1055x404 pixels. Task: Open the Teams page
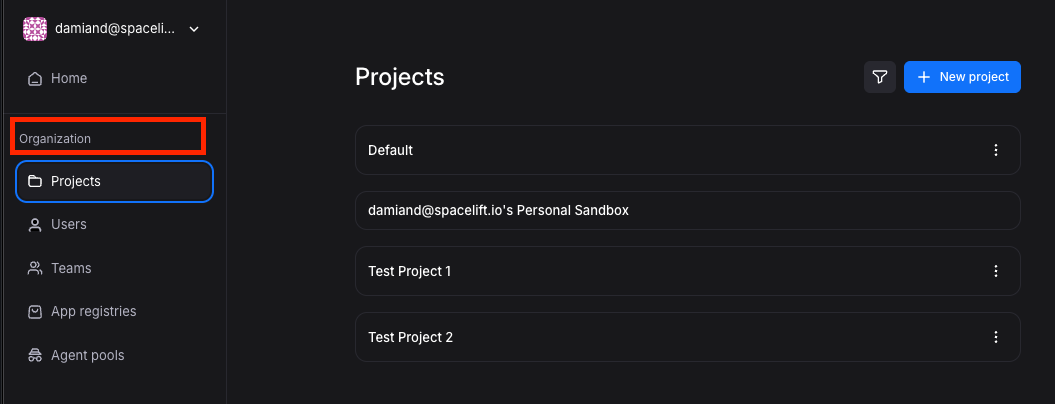pos(71,269)
